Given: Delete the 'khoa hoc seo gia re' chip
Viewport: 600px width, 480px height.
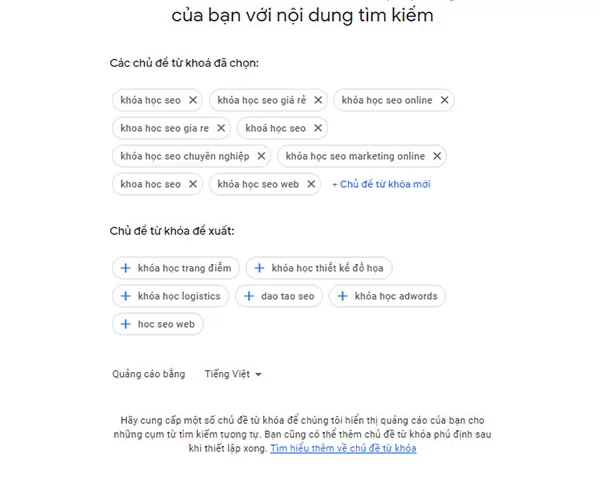Looking at the screenshot, I should (221, 128).
